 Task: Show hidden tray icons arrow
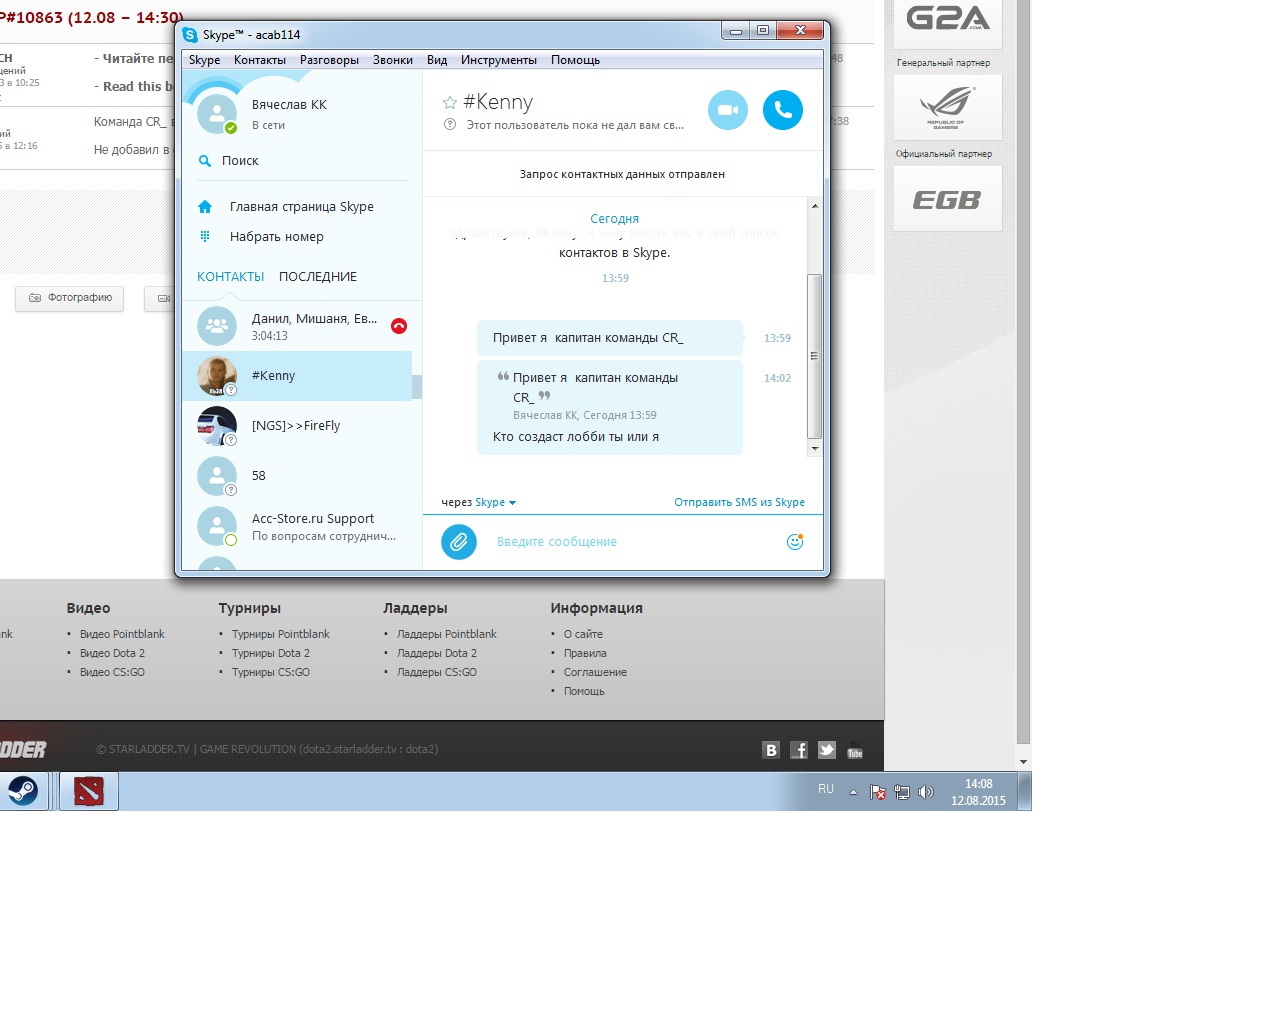tap(853, 792)
